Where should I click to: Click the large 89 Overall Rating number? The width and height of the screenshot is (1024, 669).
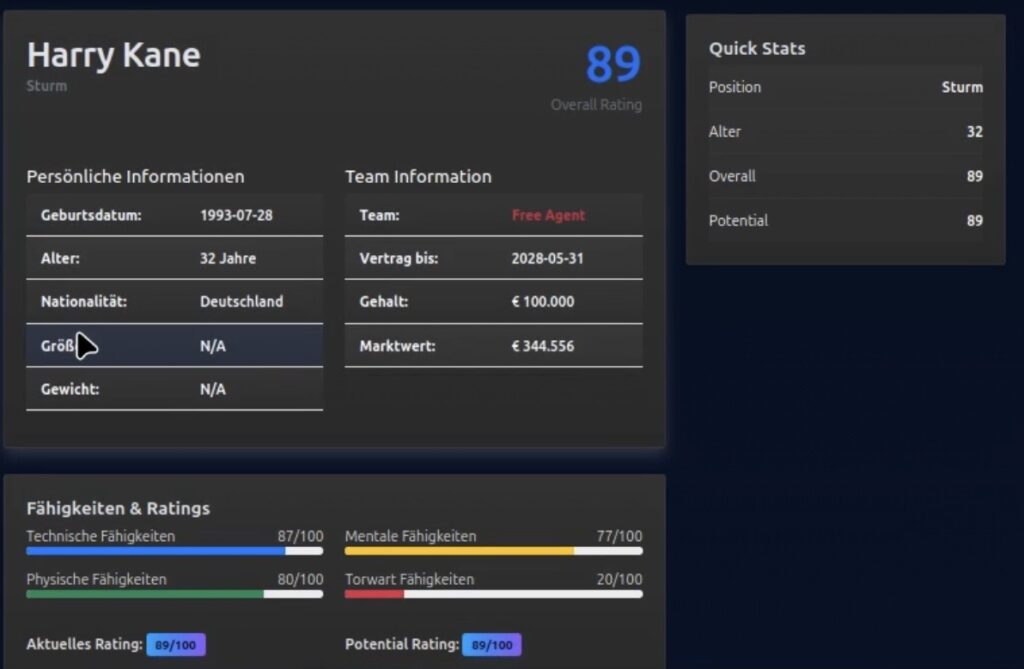point(612,66)
